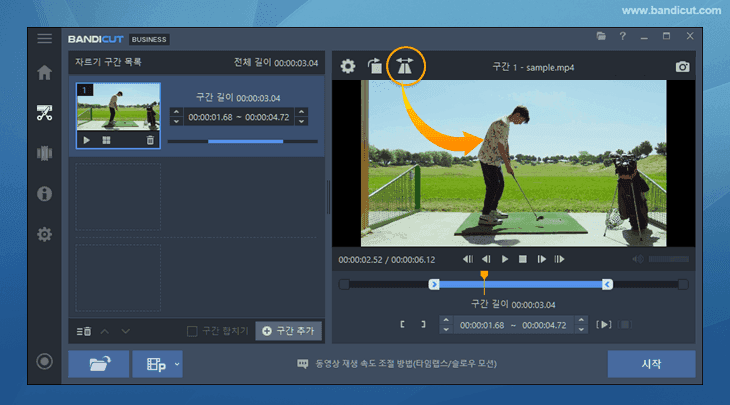
Task: Delete segment 1 with trash icon
Action: pos(150,140)
